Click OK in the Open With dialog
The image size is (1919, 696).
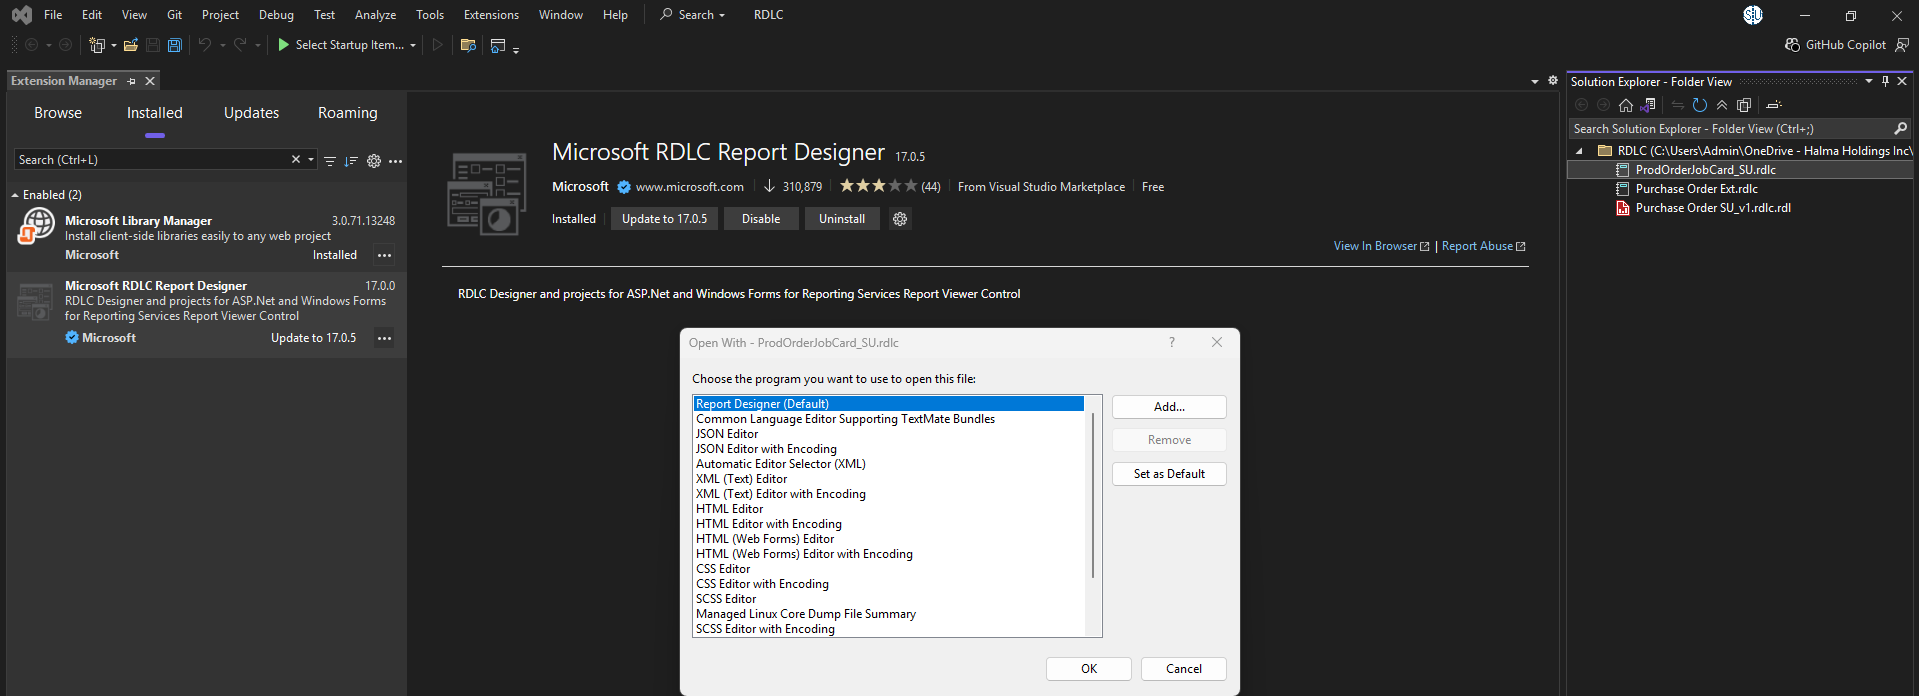tap(1089, 669)
